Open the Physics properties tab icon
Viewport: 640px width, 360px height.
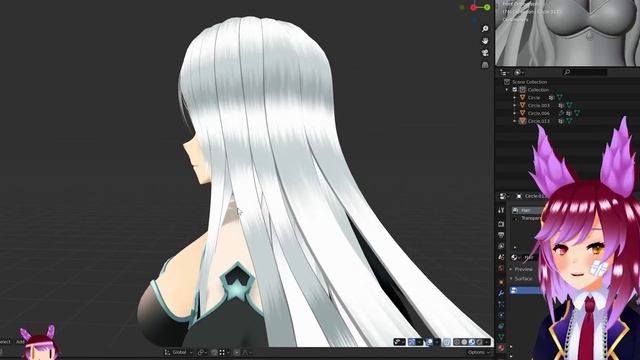click(x=501, y=315)
